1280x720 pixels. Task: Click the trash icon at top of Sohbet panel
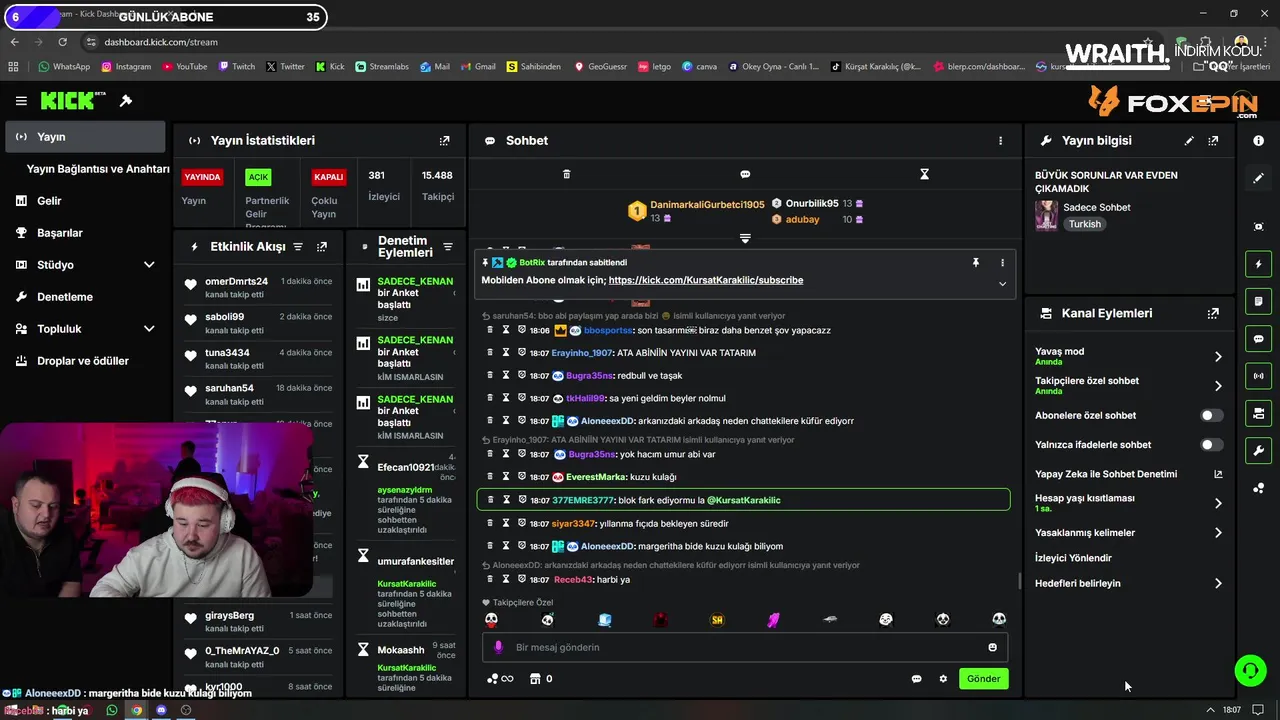[566, 174]
